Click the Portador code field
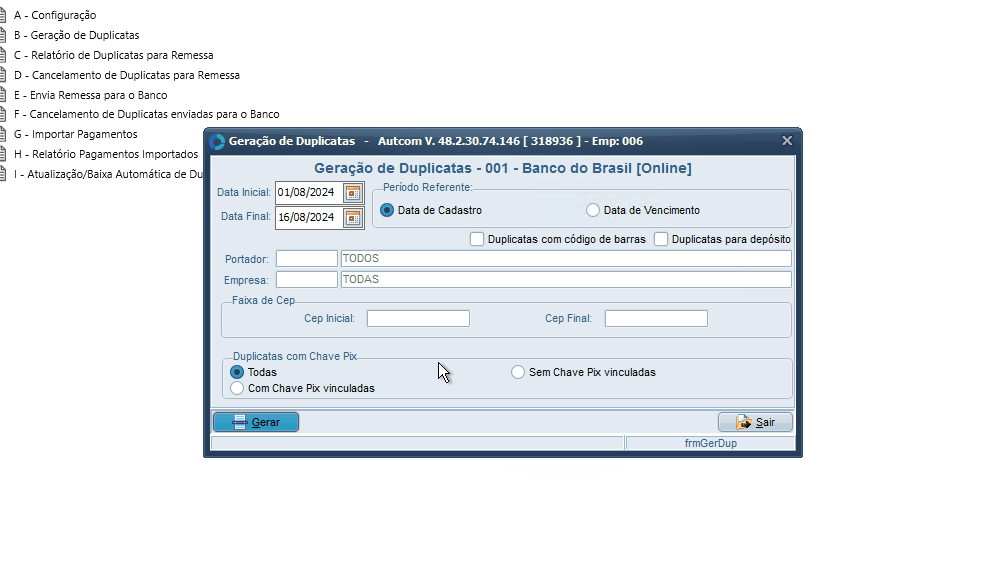This screenshot has width=1004, height=586. [307, 259]
